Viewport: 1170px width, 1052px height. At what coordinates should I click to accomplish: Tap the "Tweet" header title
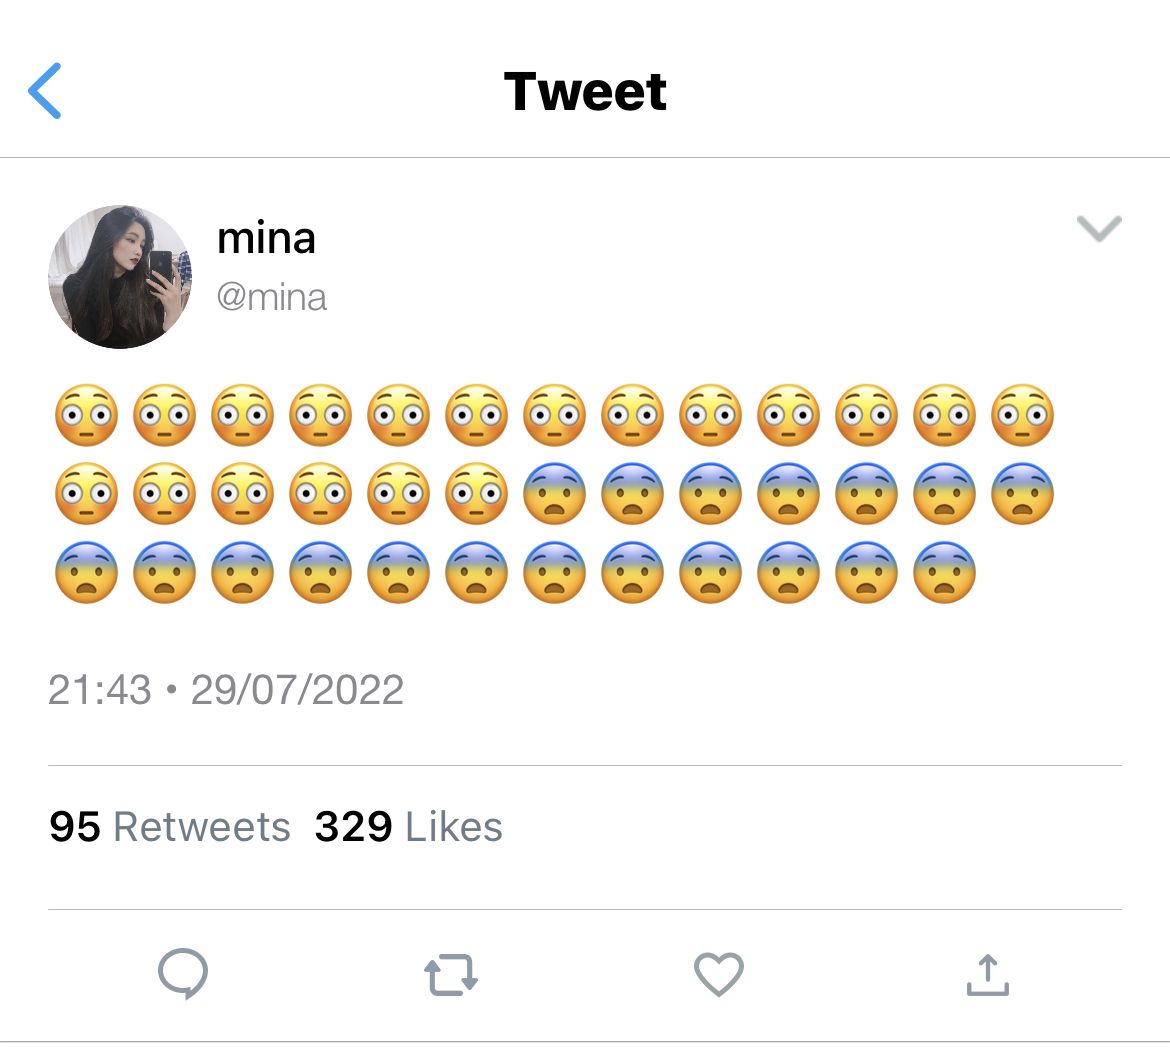click(585, 92)
